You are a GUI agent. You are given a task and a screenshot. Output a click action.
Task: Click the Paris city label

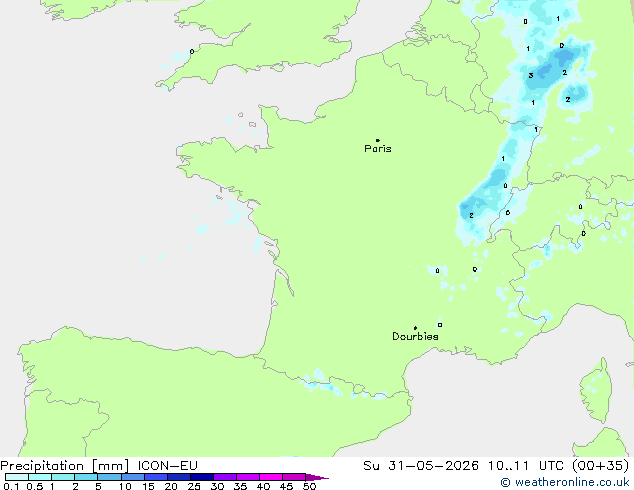point(378,149)
